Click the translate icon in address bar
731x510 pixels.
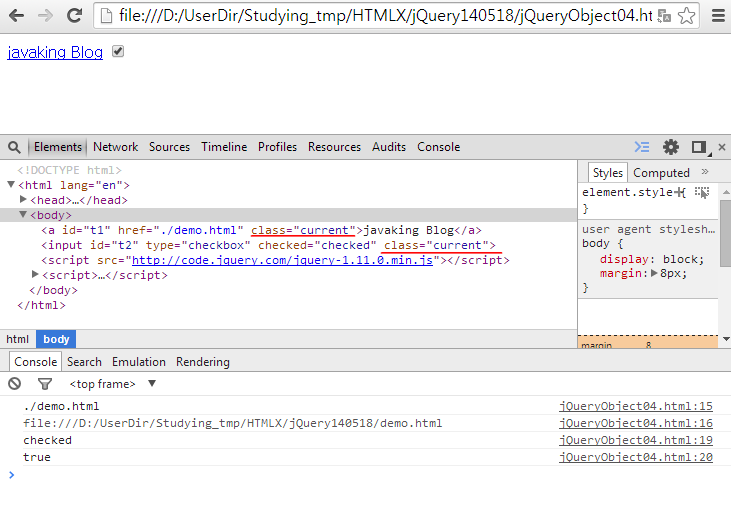664,16
